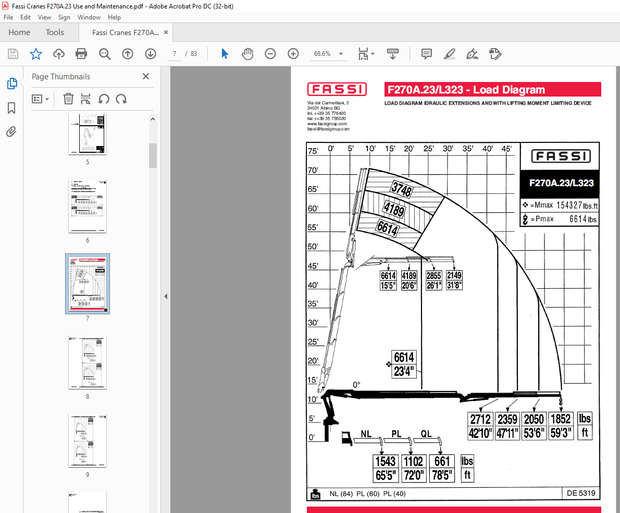Switch to the Home tab

tap(19, 32)
